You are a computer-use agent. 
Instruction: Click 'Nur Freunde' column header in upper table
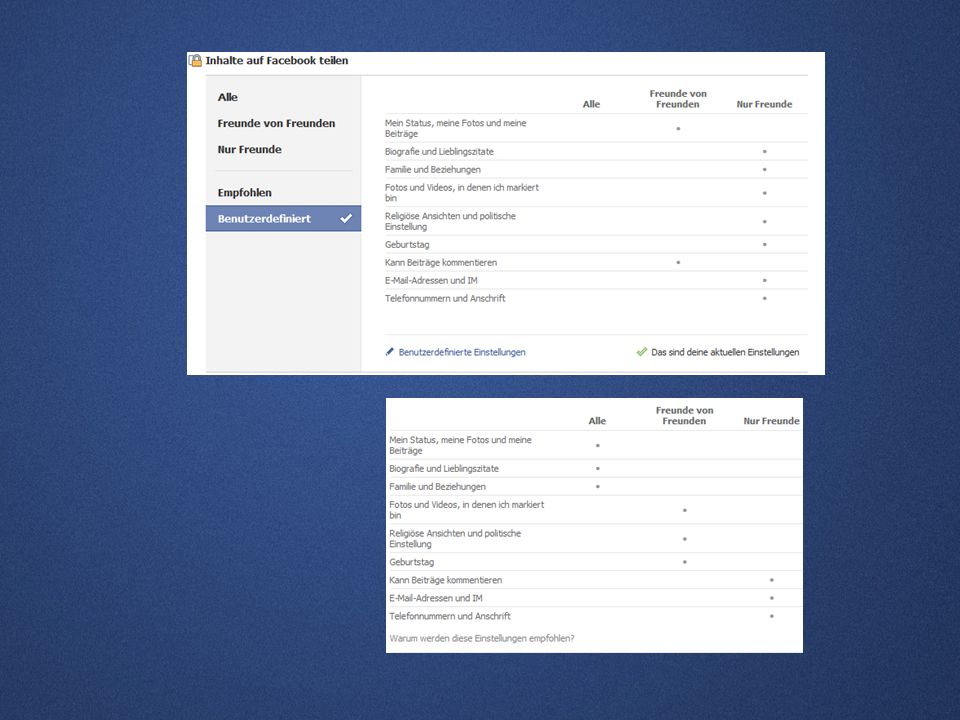[764, 104]
